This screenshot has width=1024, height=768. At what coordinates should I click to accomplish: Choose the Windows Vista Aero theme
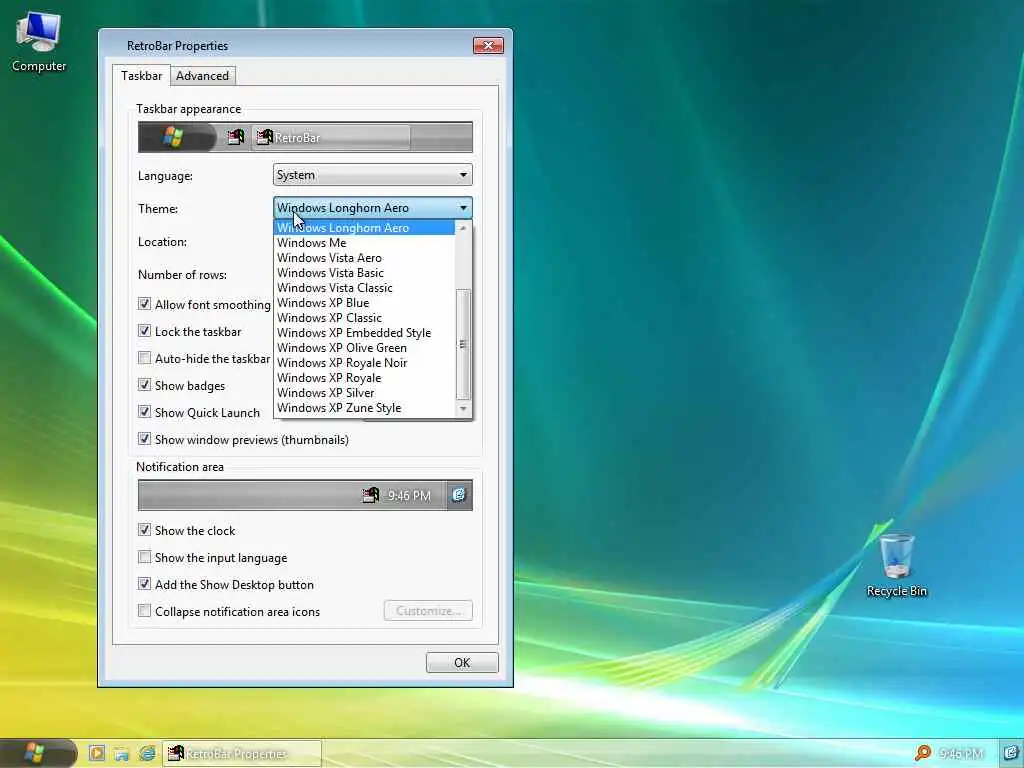364,258
